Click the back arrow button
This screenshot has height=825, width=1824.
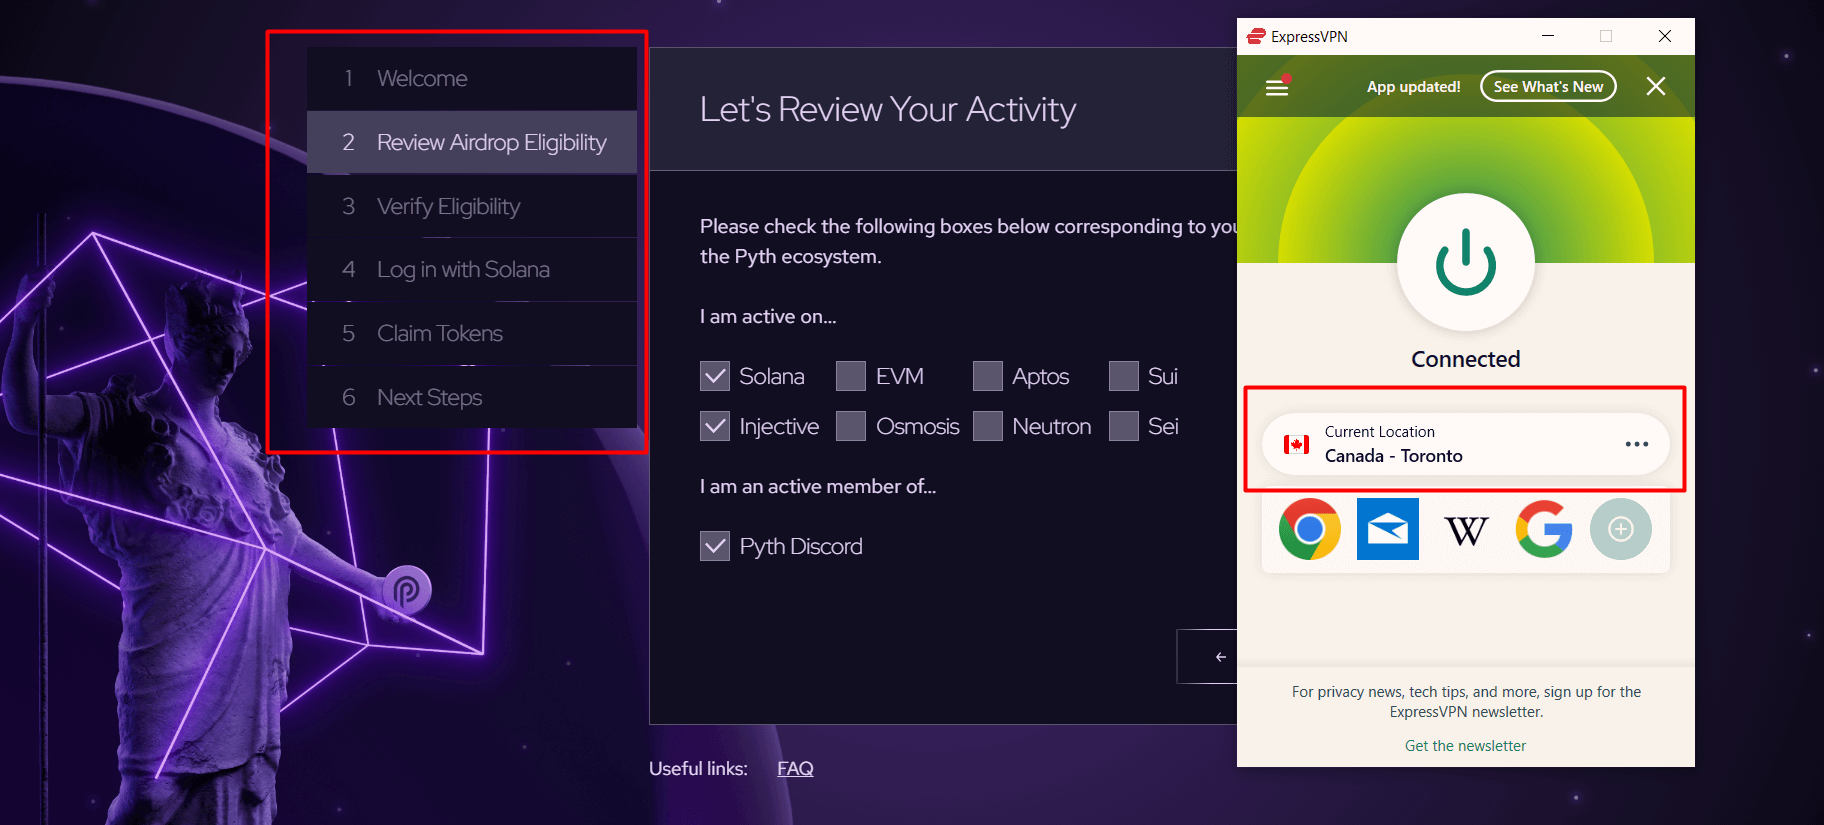click(x=1219, y=657)
